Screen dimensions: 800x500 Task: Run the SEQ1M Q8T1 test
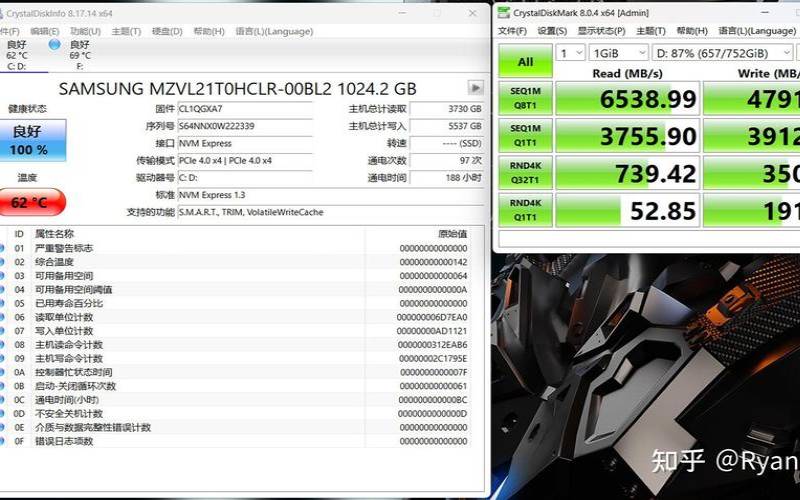(x=525, y=98)
